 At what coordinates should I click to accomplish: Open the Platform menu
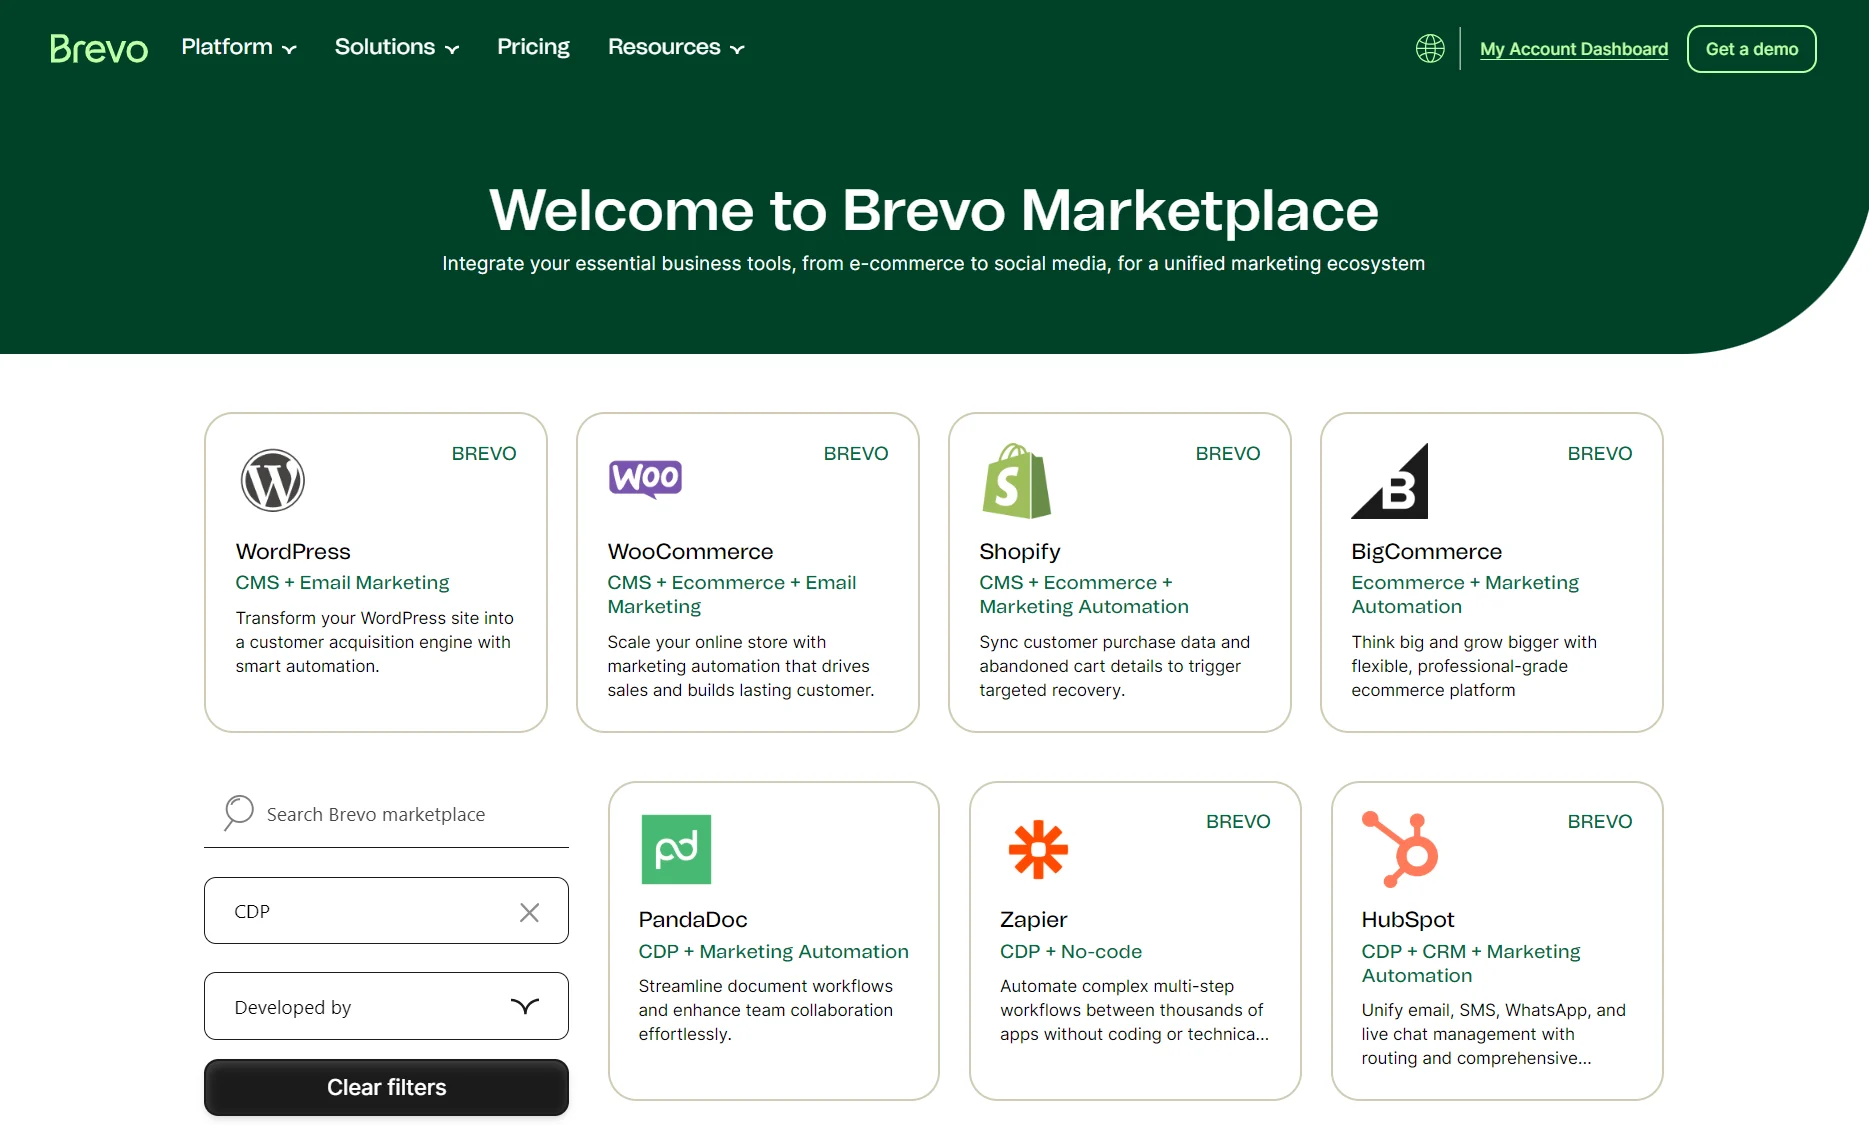tap(239, 47)
